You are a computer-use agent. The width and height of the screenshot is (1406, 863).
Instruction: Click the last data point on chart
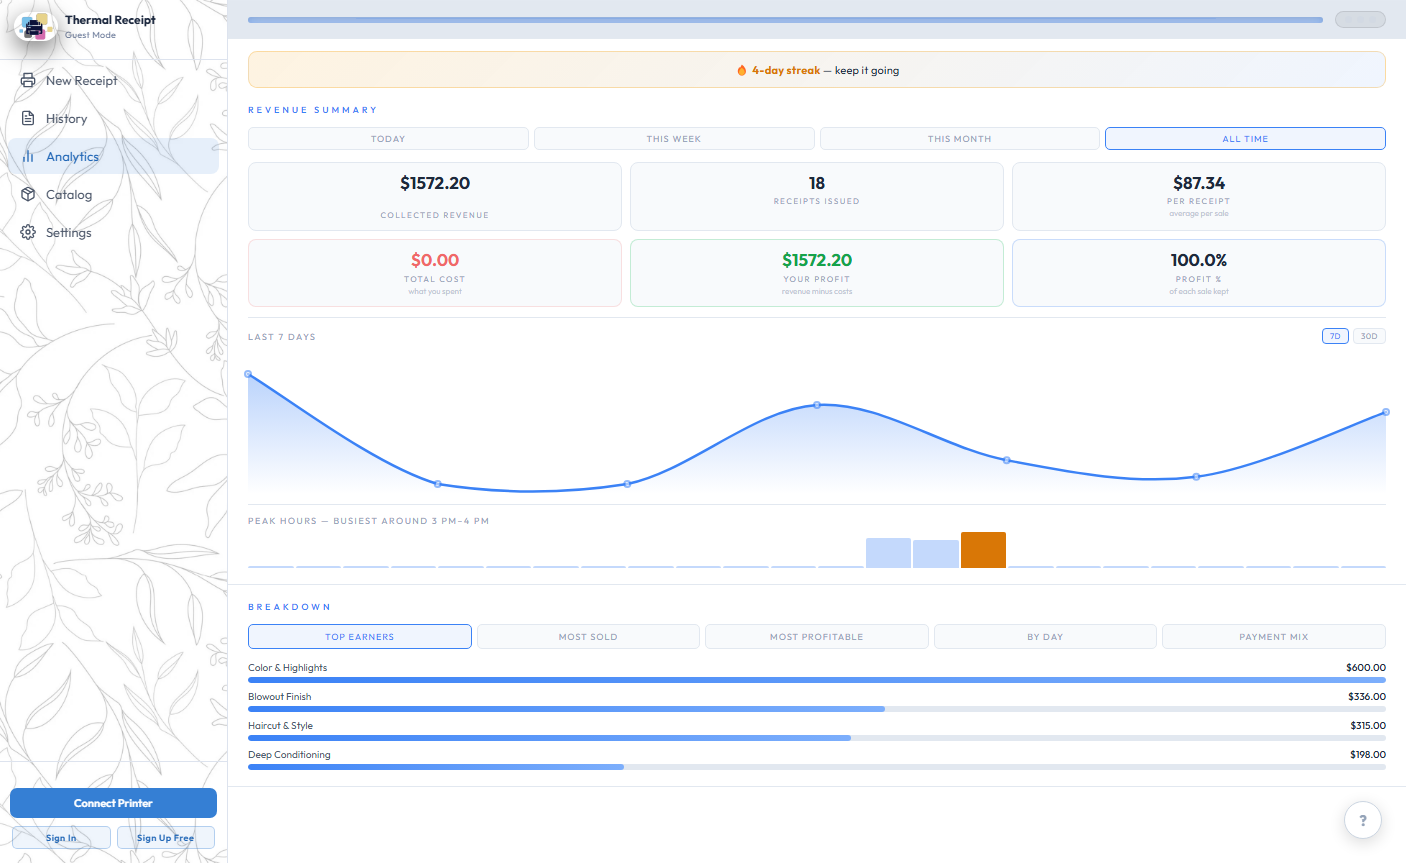point(1386,412)
